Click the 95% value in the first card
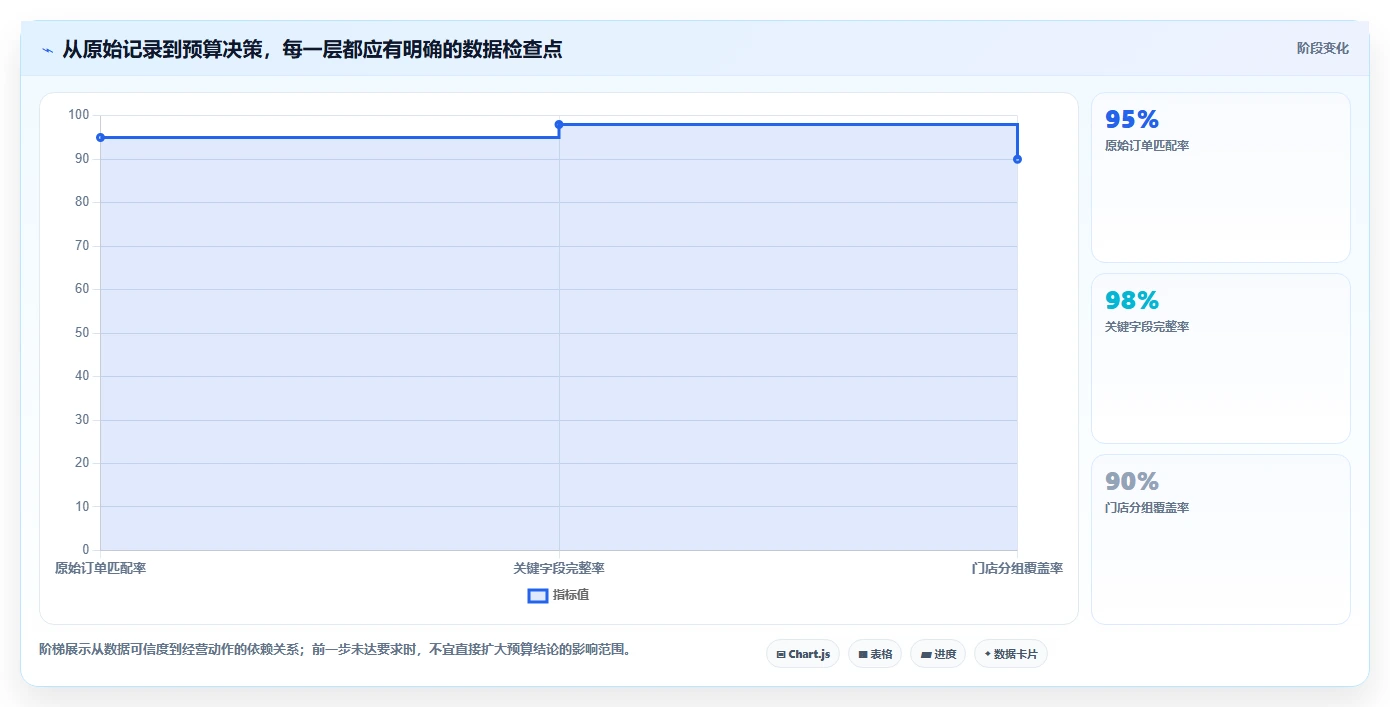1390x707 pixels. [x=1132, y=120]
